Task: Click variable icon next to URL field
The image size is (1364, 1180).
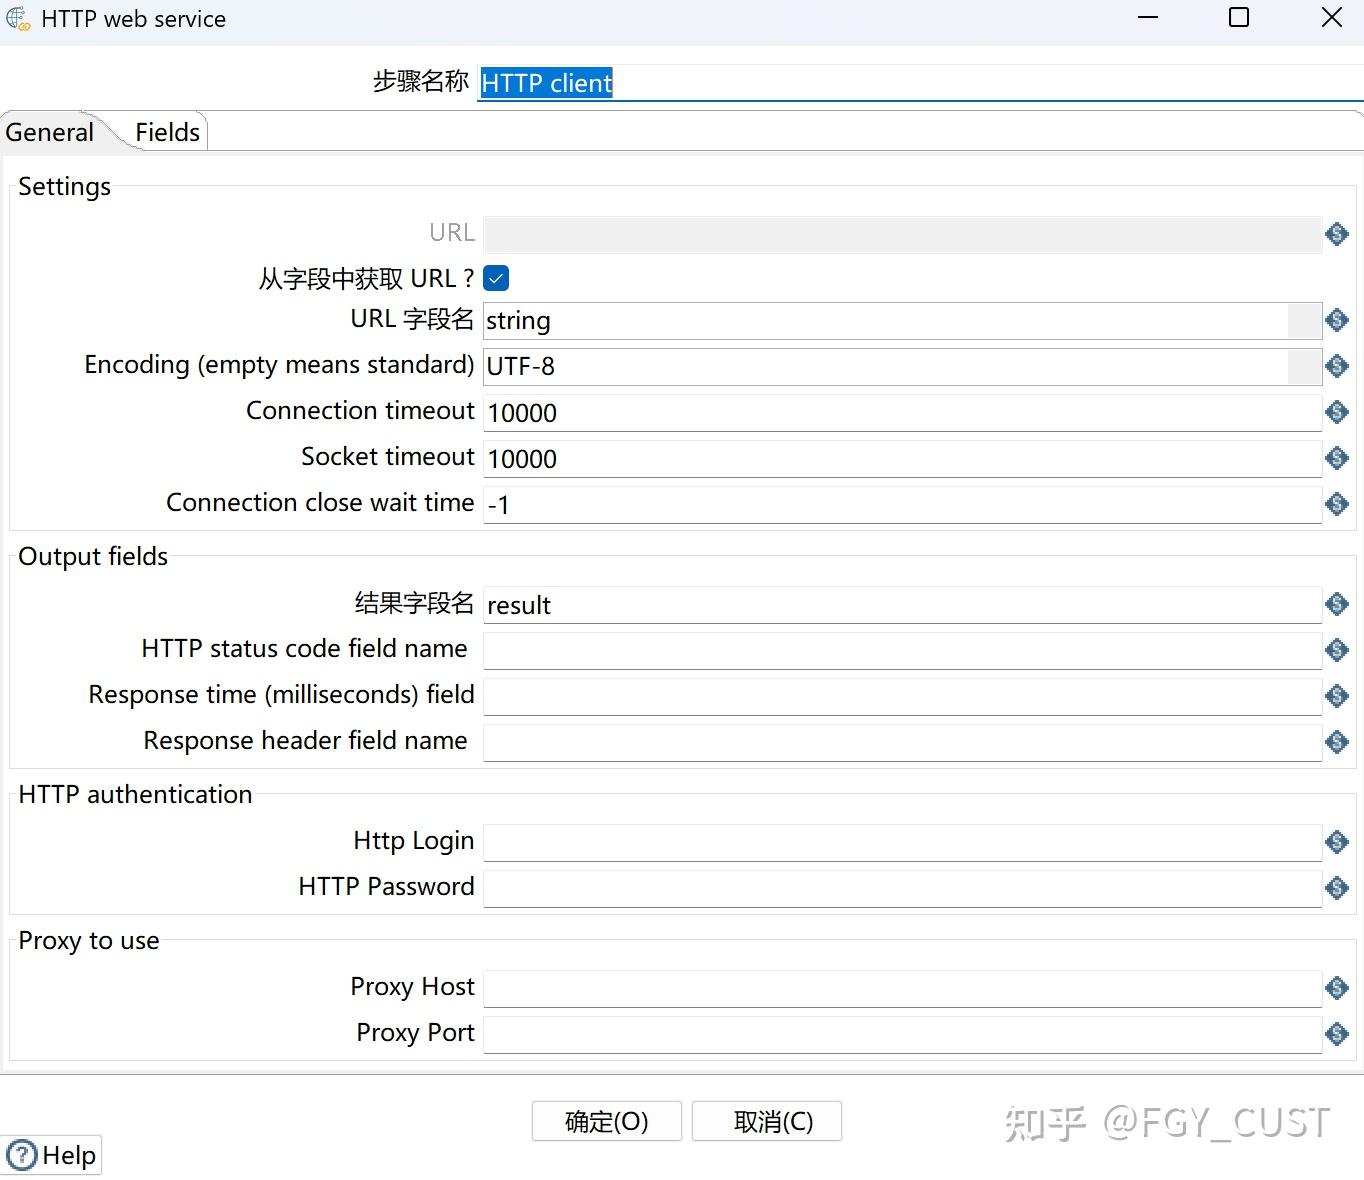Action: (1336, 234)
